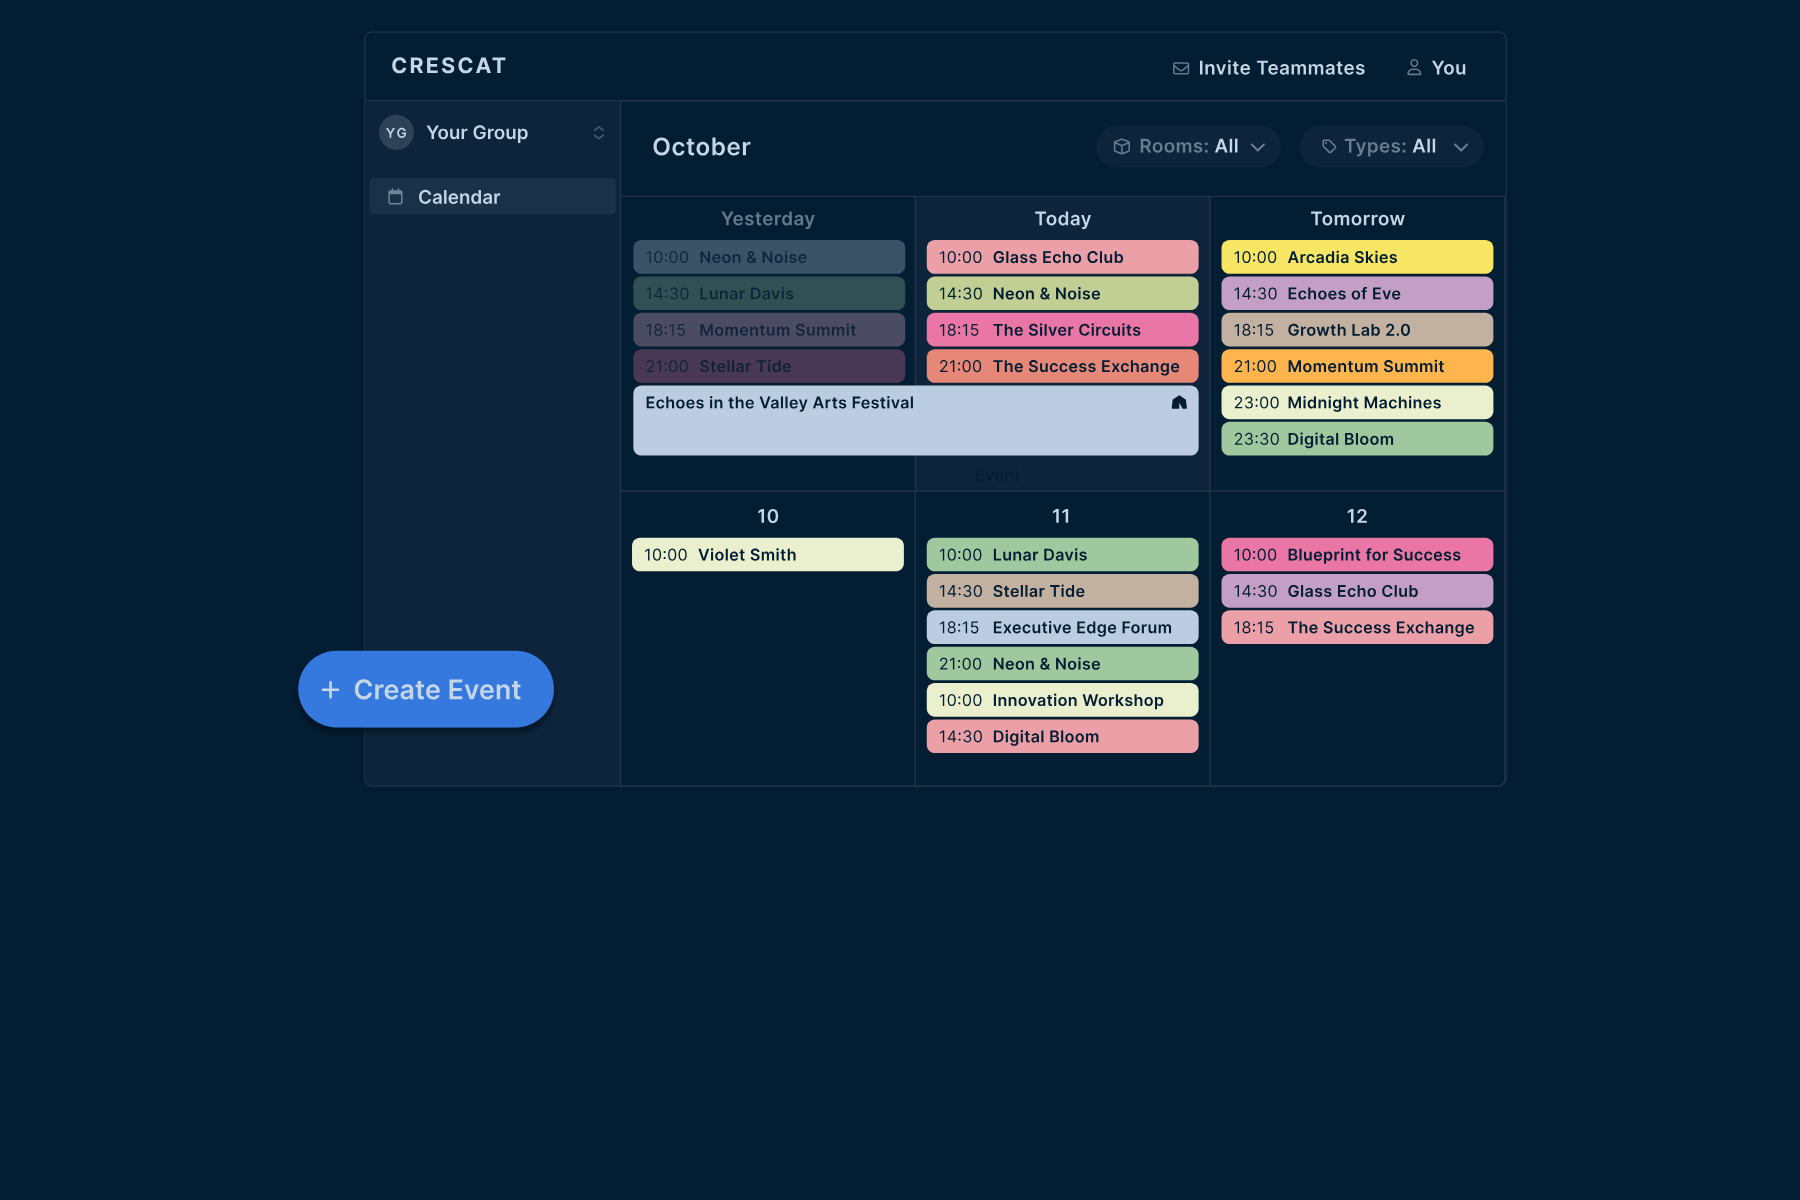
Task: Click the tag icon in Types filter
Action: 1329,147
